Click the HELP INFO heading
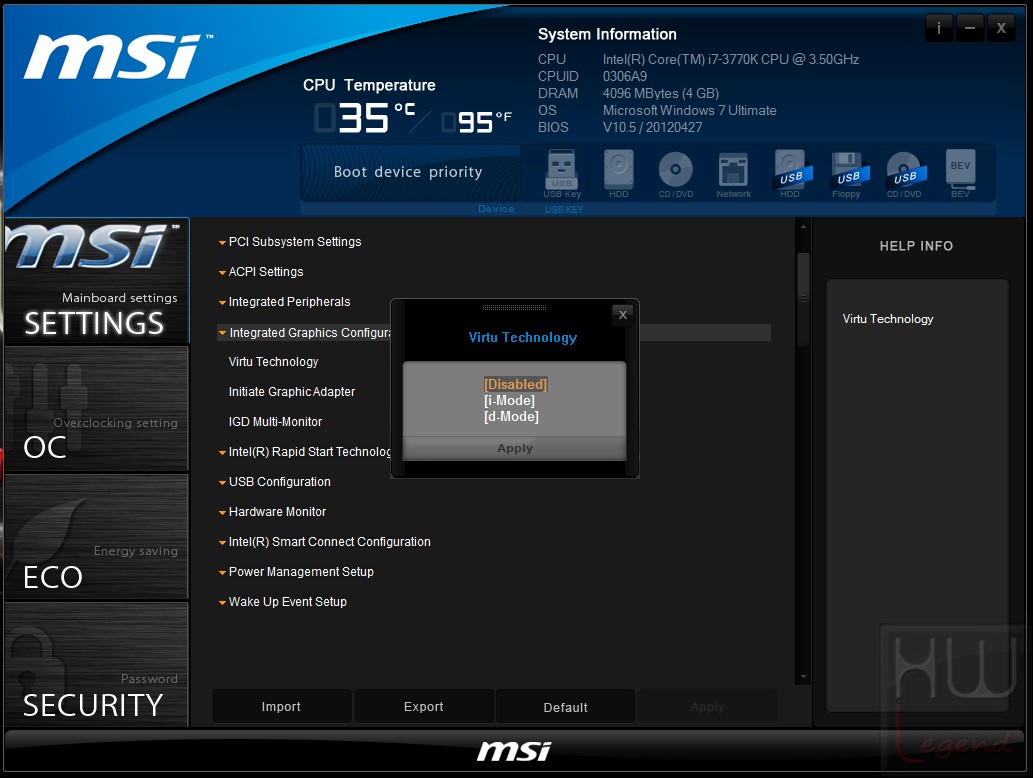1033x778 pixels. (x=916, y=246)
